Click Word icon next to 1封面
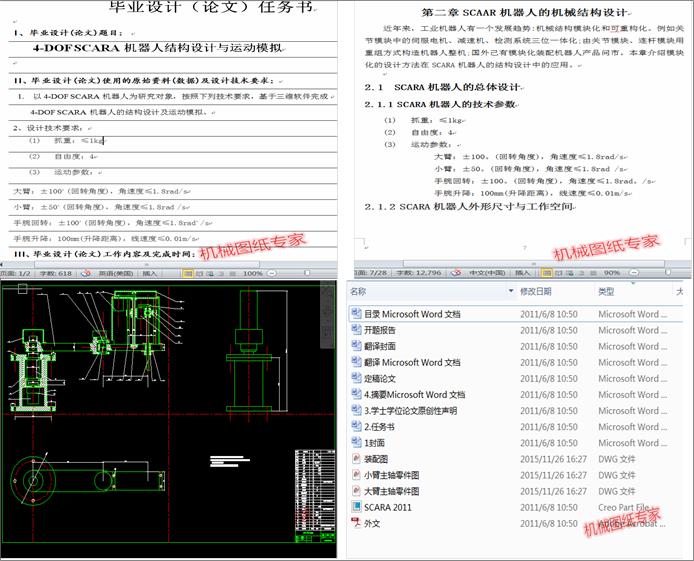Image resolution: width=694 pixels, height=561 pixels. 356,442
